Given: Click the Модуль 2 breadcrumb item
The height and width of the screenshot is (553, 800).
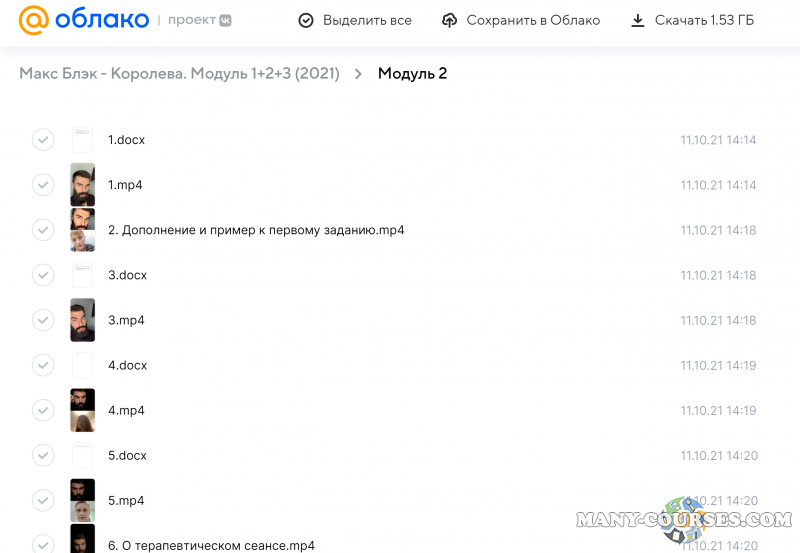Looking at the screenshot, I should click(412, 74).
